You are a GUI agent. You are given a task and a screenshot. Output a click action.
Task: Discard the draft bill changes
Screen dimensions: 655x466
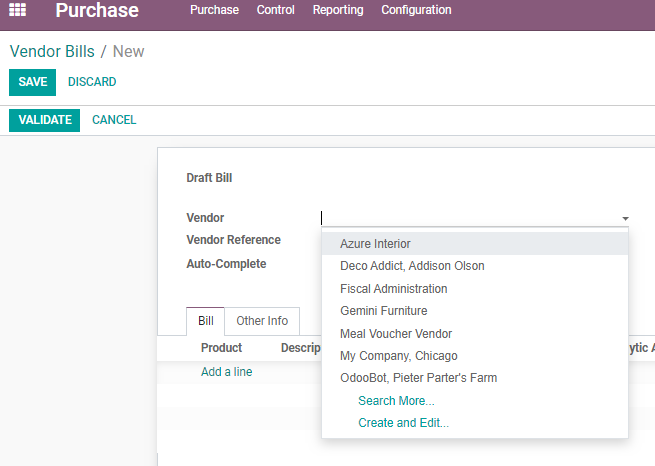[92, 82]
